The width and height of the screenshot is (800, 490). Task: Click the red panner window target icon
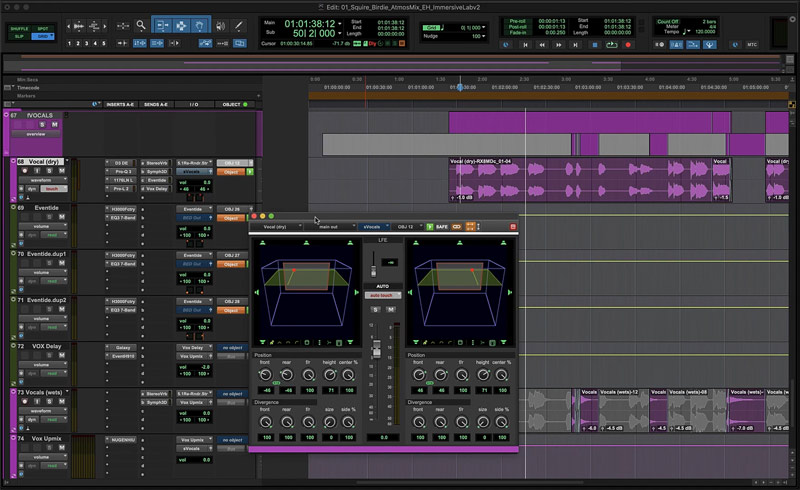pyautogui.click(x=513, y=227)
